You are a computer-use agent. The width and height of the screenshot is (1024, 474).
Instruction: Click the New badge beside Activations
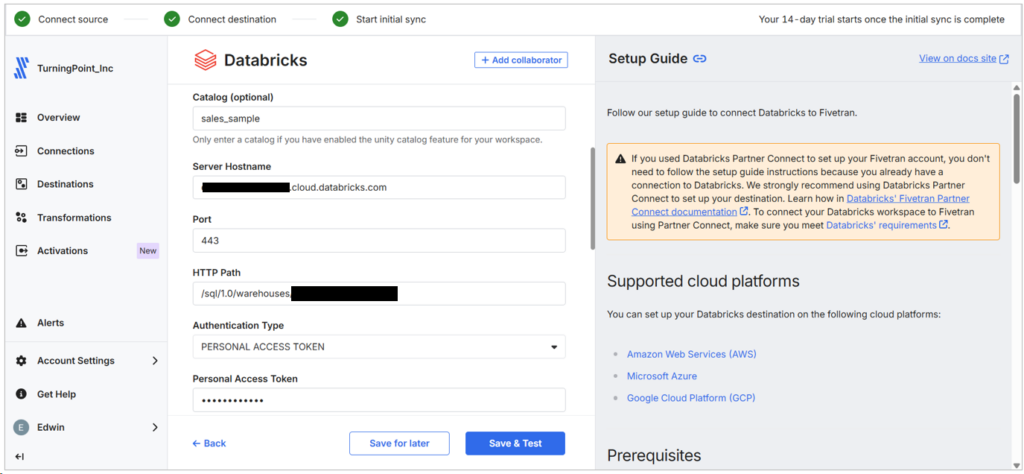(148, 251)
